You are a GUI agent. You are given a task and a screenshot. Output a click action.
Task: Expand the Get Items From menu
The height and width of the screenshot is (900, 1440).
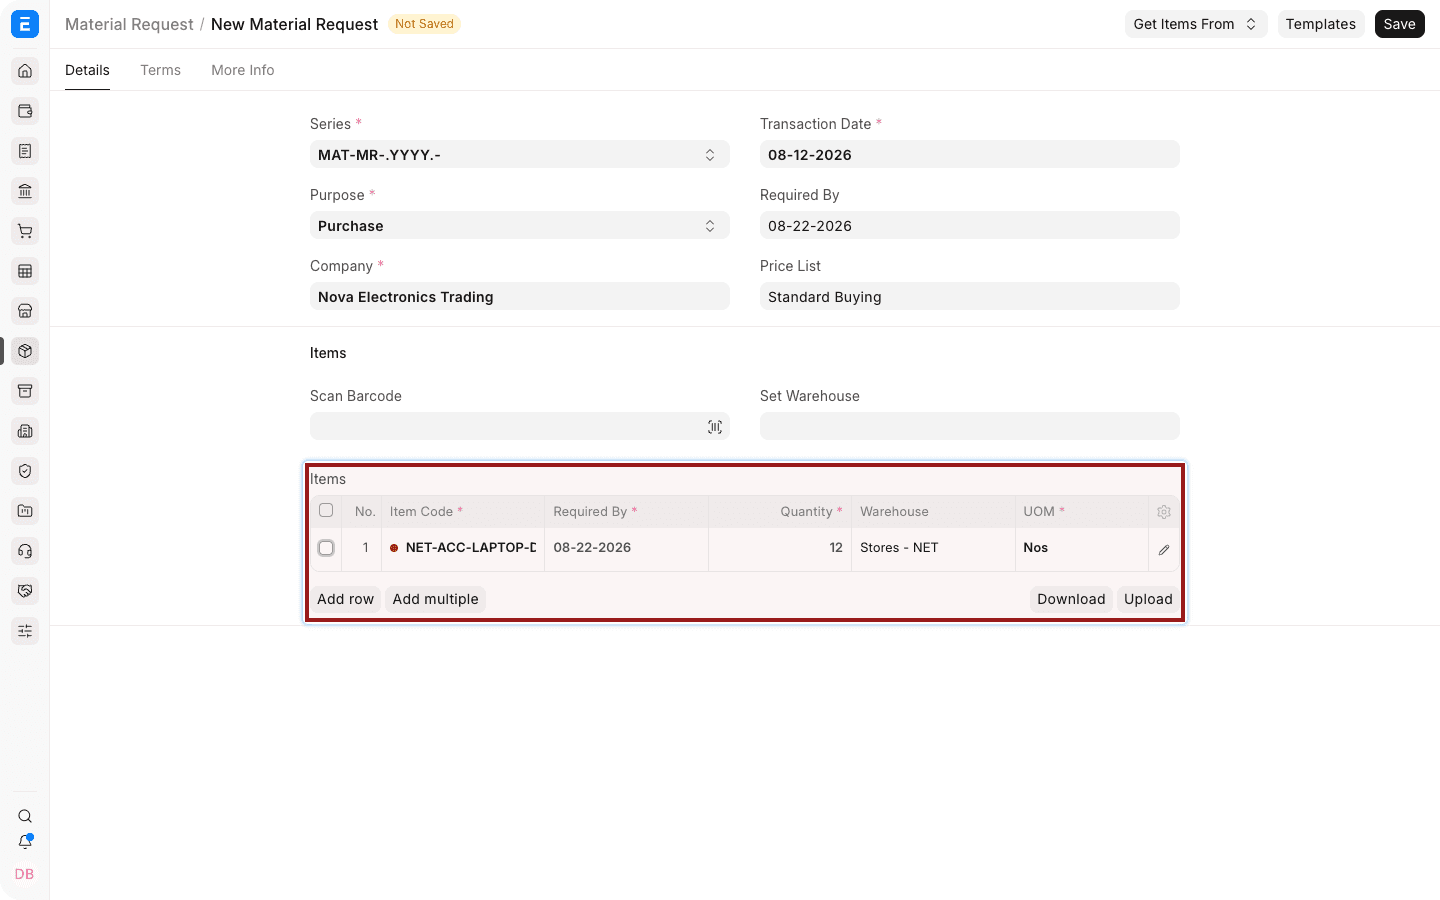(x=1196, y=24)
